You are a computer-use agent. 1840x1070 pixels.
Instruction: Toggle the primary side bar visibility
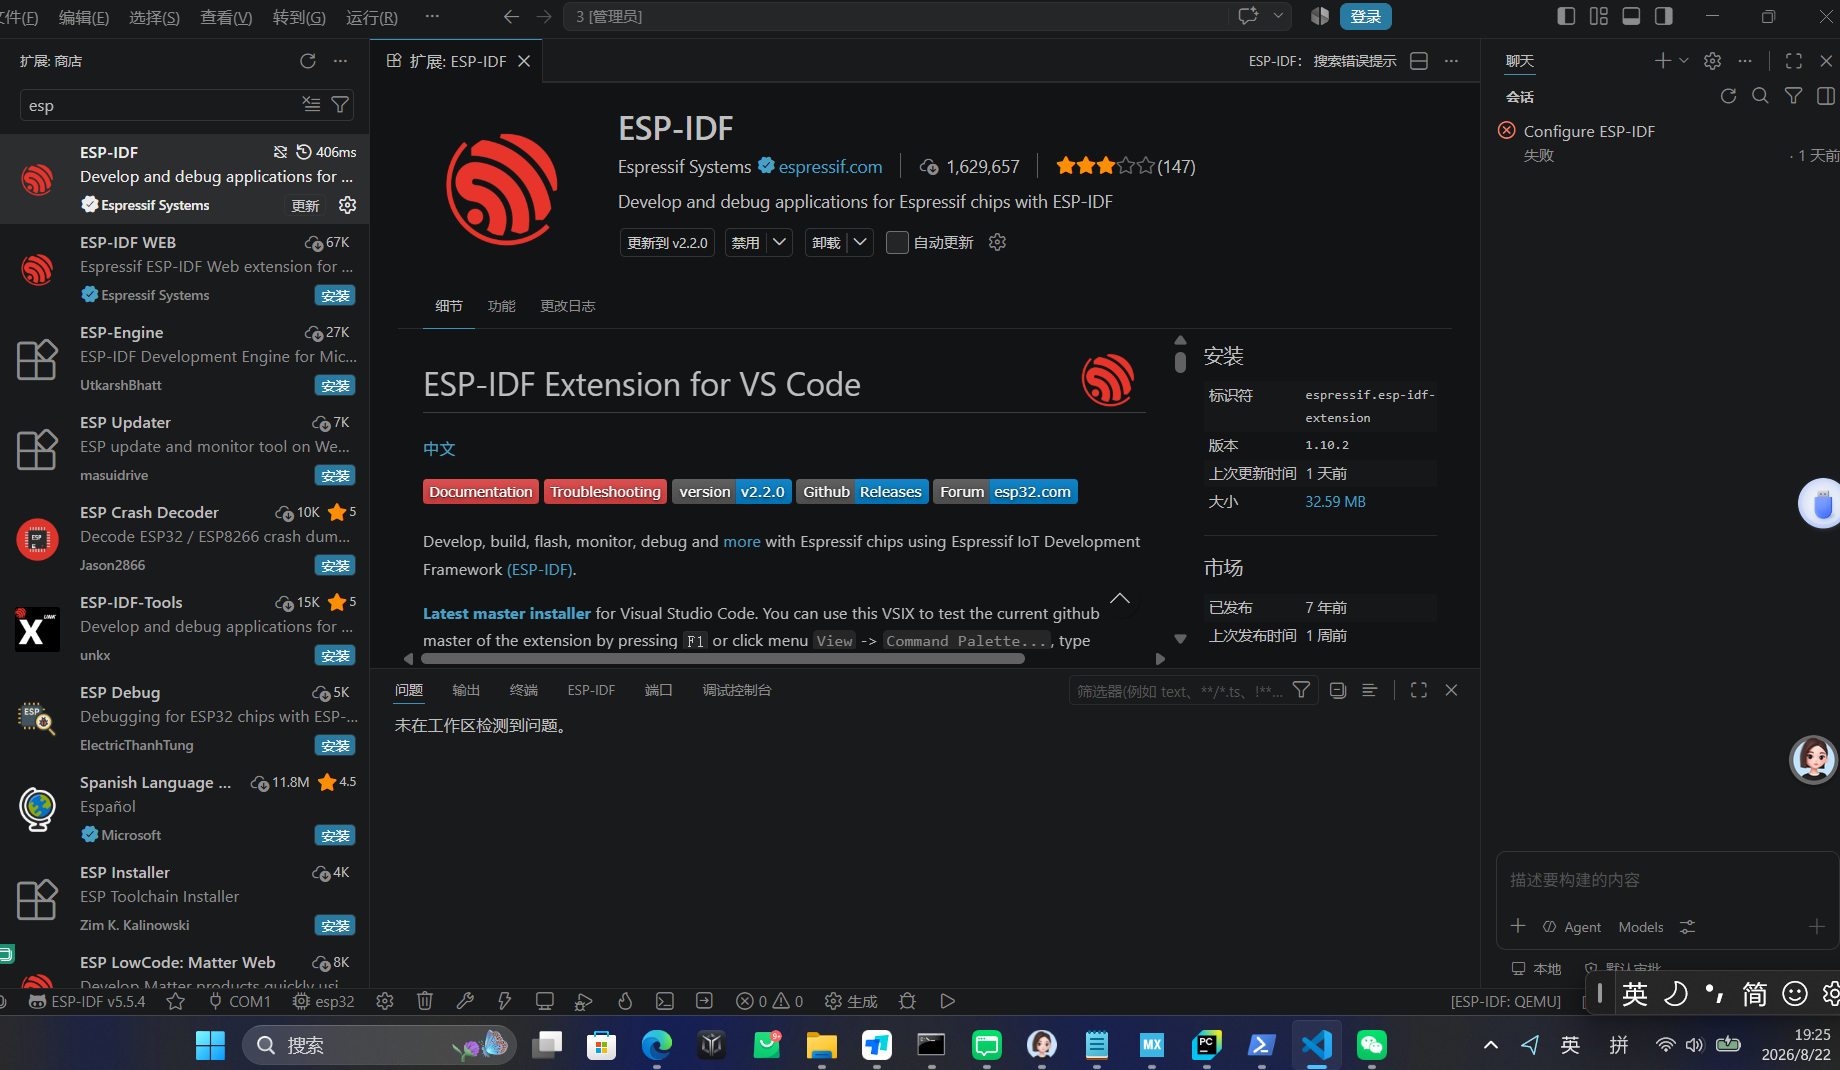coord(1567,16)
